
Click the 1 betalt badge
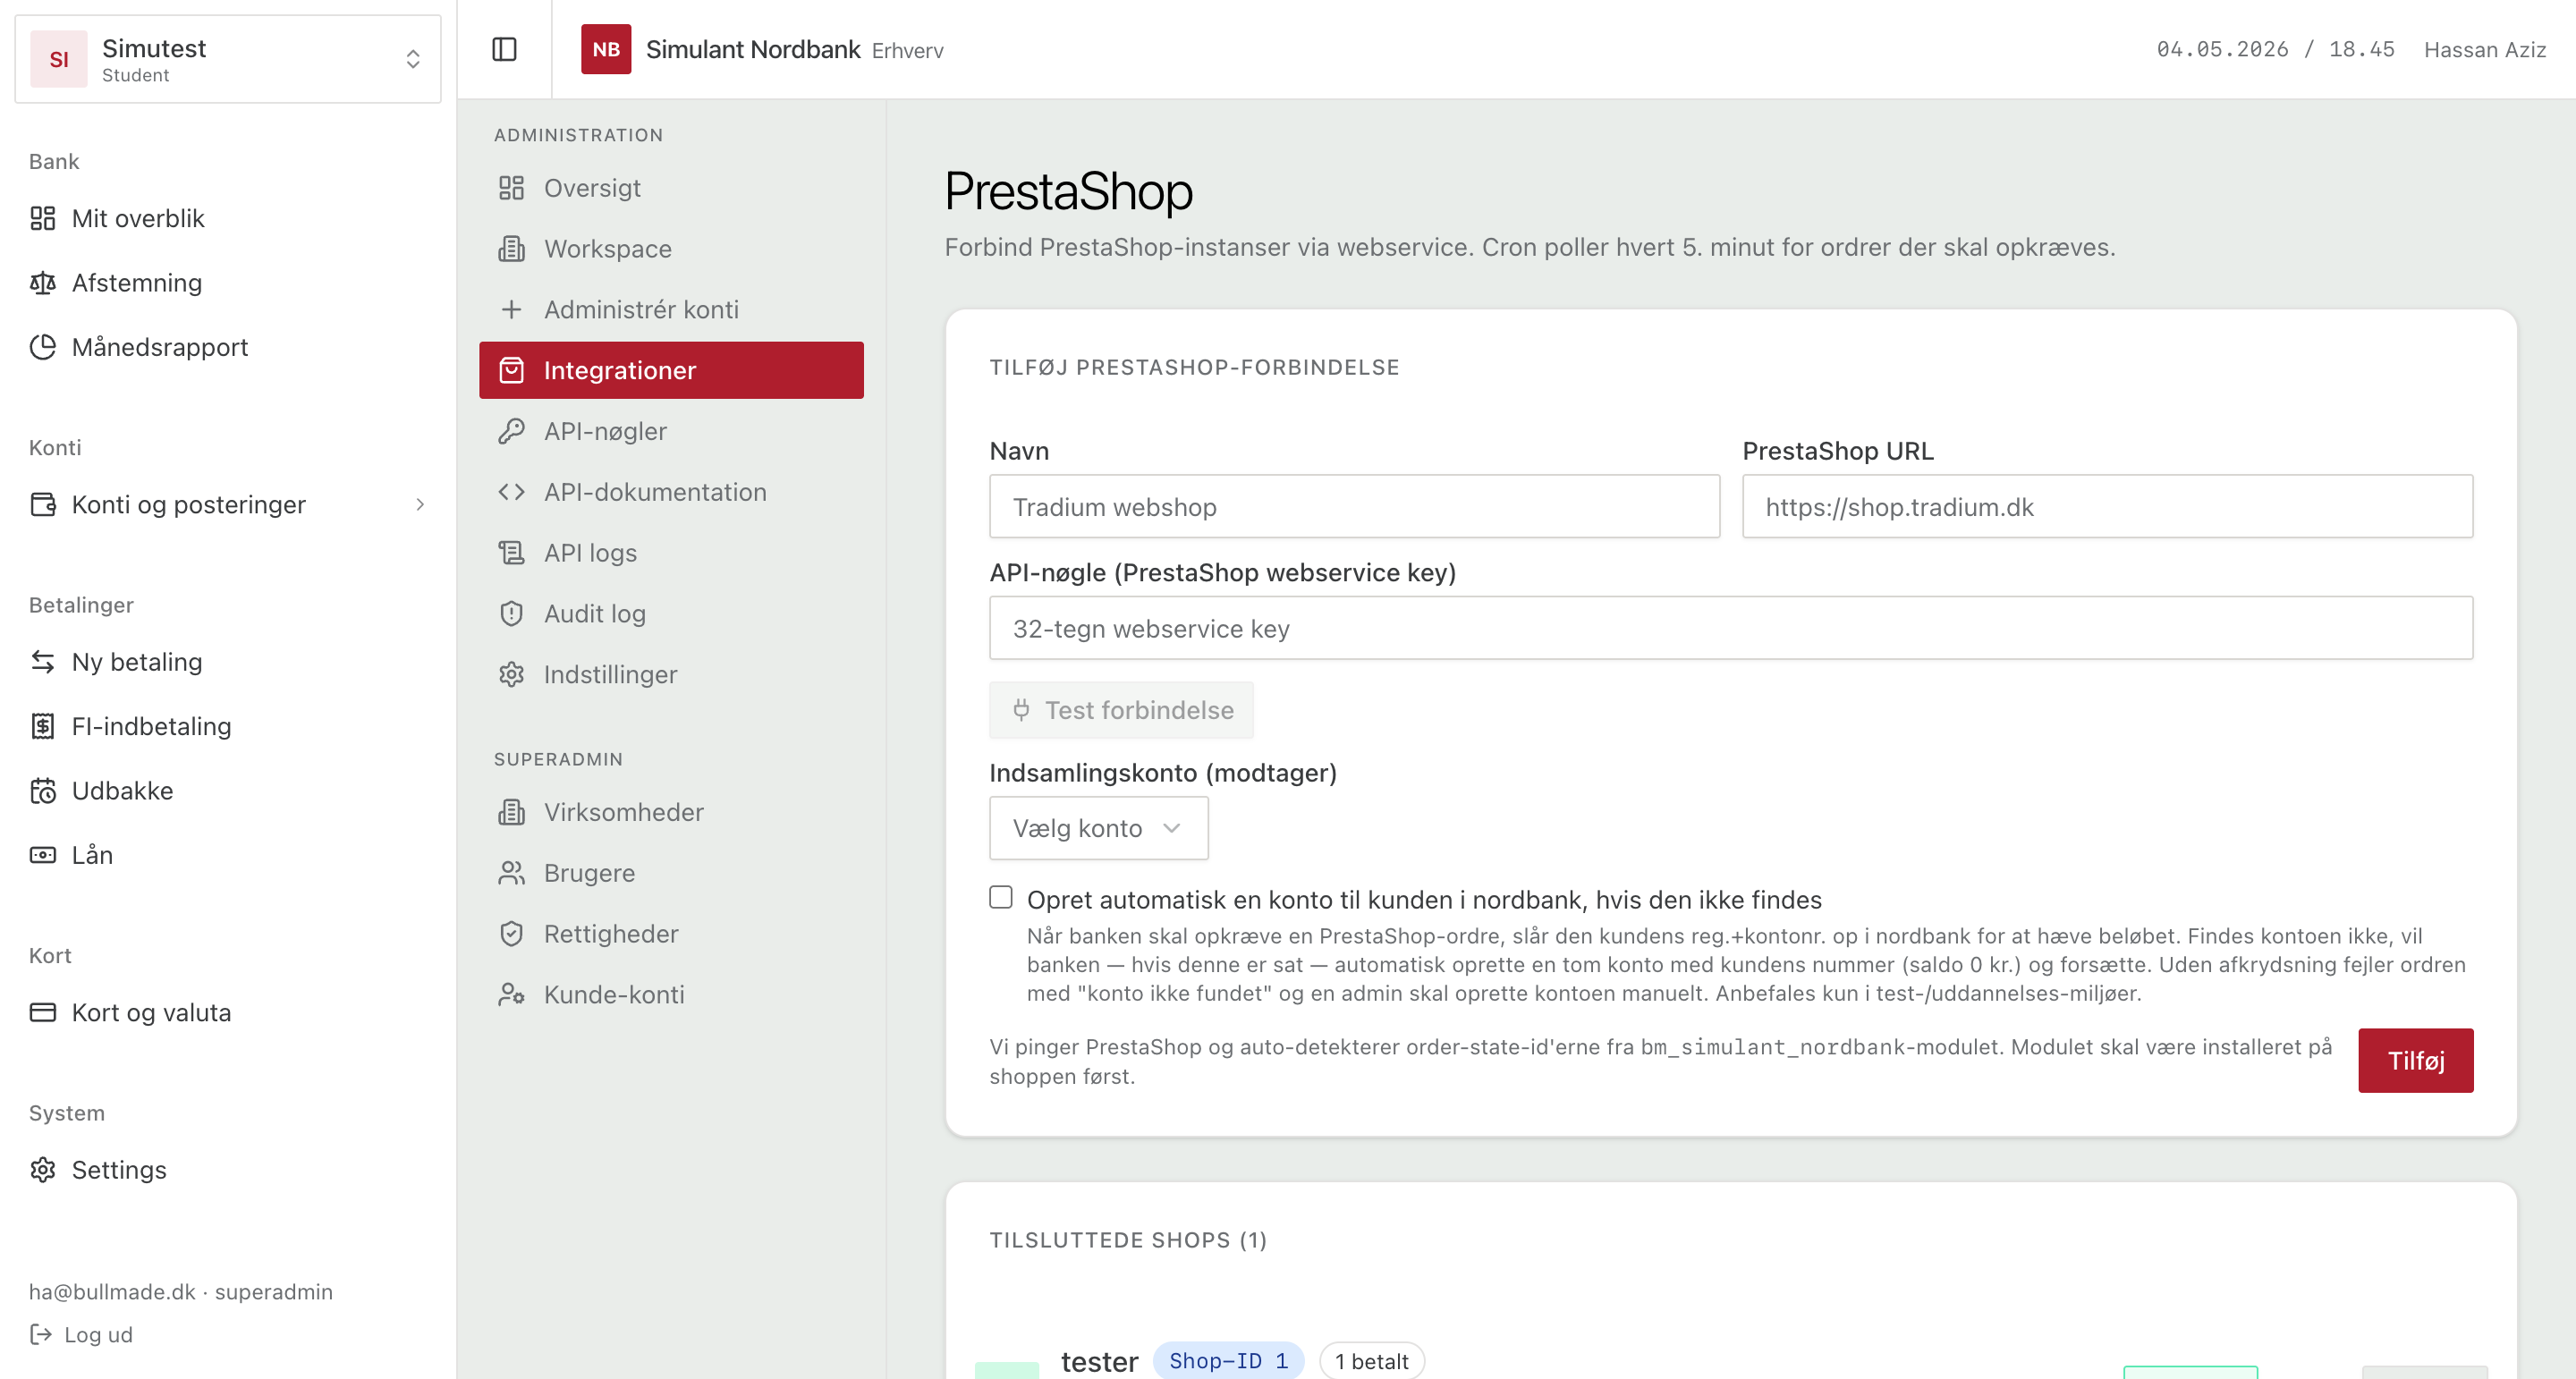click(x=1371, y=1360)
